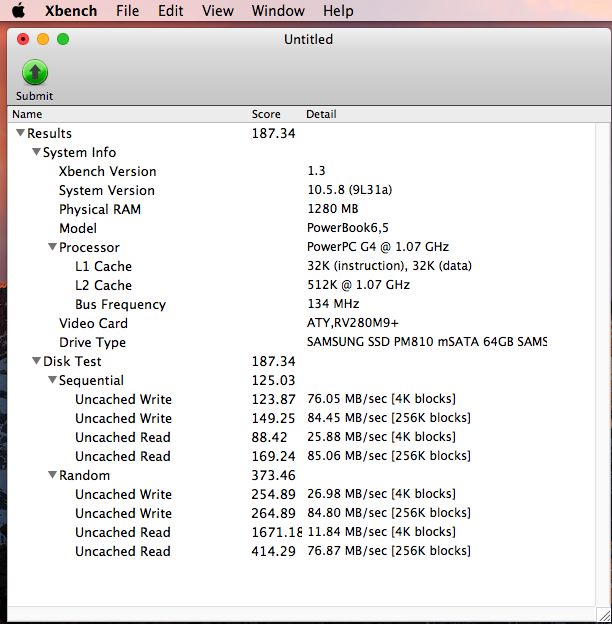
Task: Collapse the Random disclosure triangle
Action: coord(52,475)
